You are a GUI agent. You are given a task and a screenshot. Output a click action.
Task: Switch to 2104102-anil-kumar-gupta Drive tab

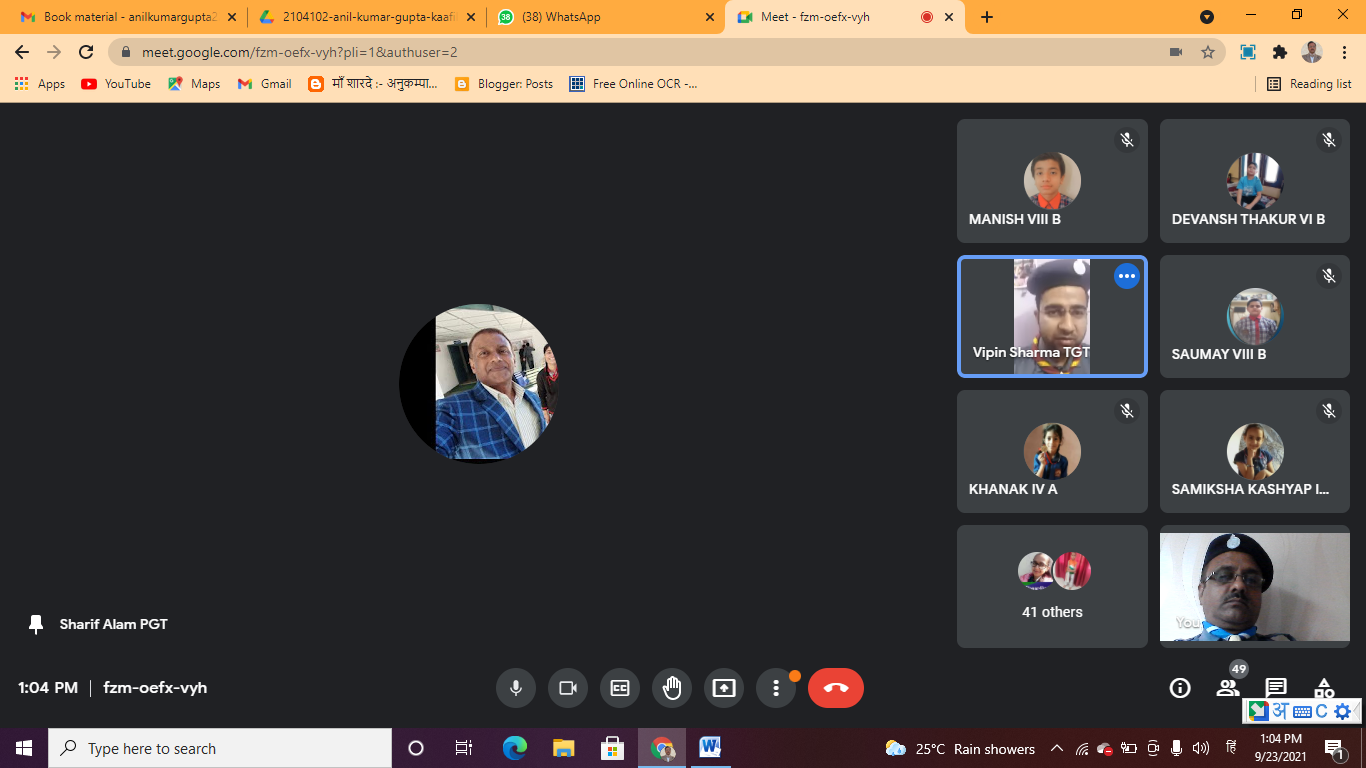click(x=366, y=17)
